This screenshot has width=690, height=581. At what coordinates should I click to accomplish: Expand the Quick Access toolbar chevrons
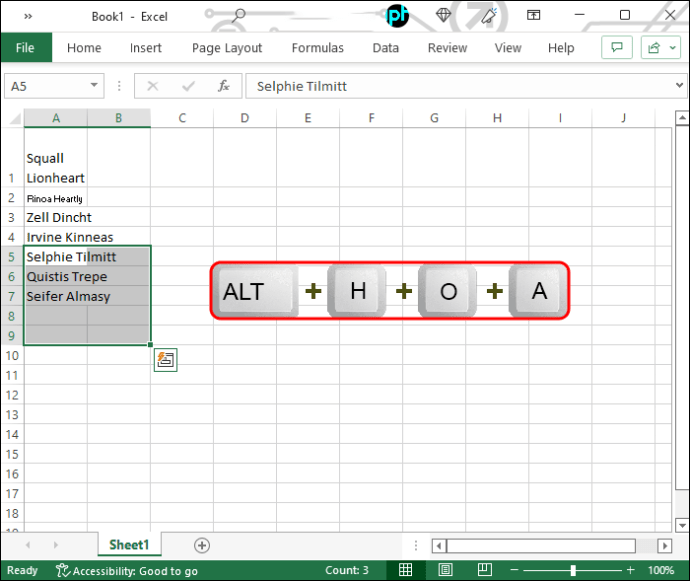point(28,16)
